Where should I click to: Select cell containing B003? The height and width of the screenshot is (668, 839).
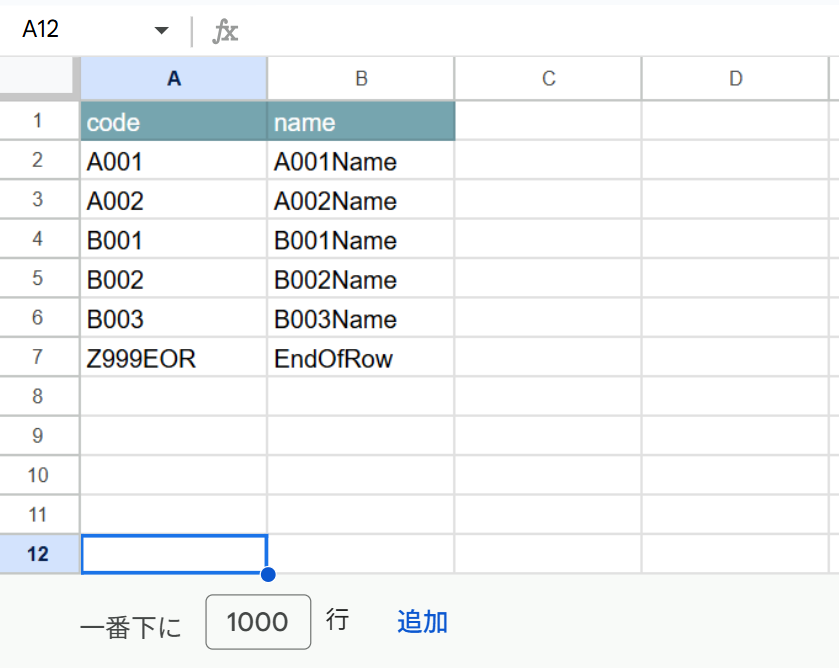174,318
